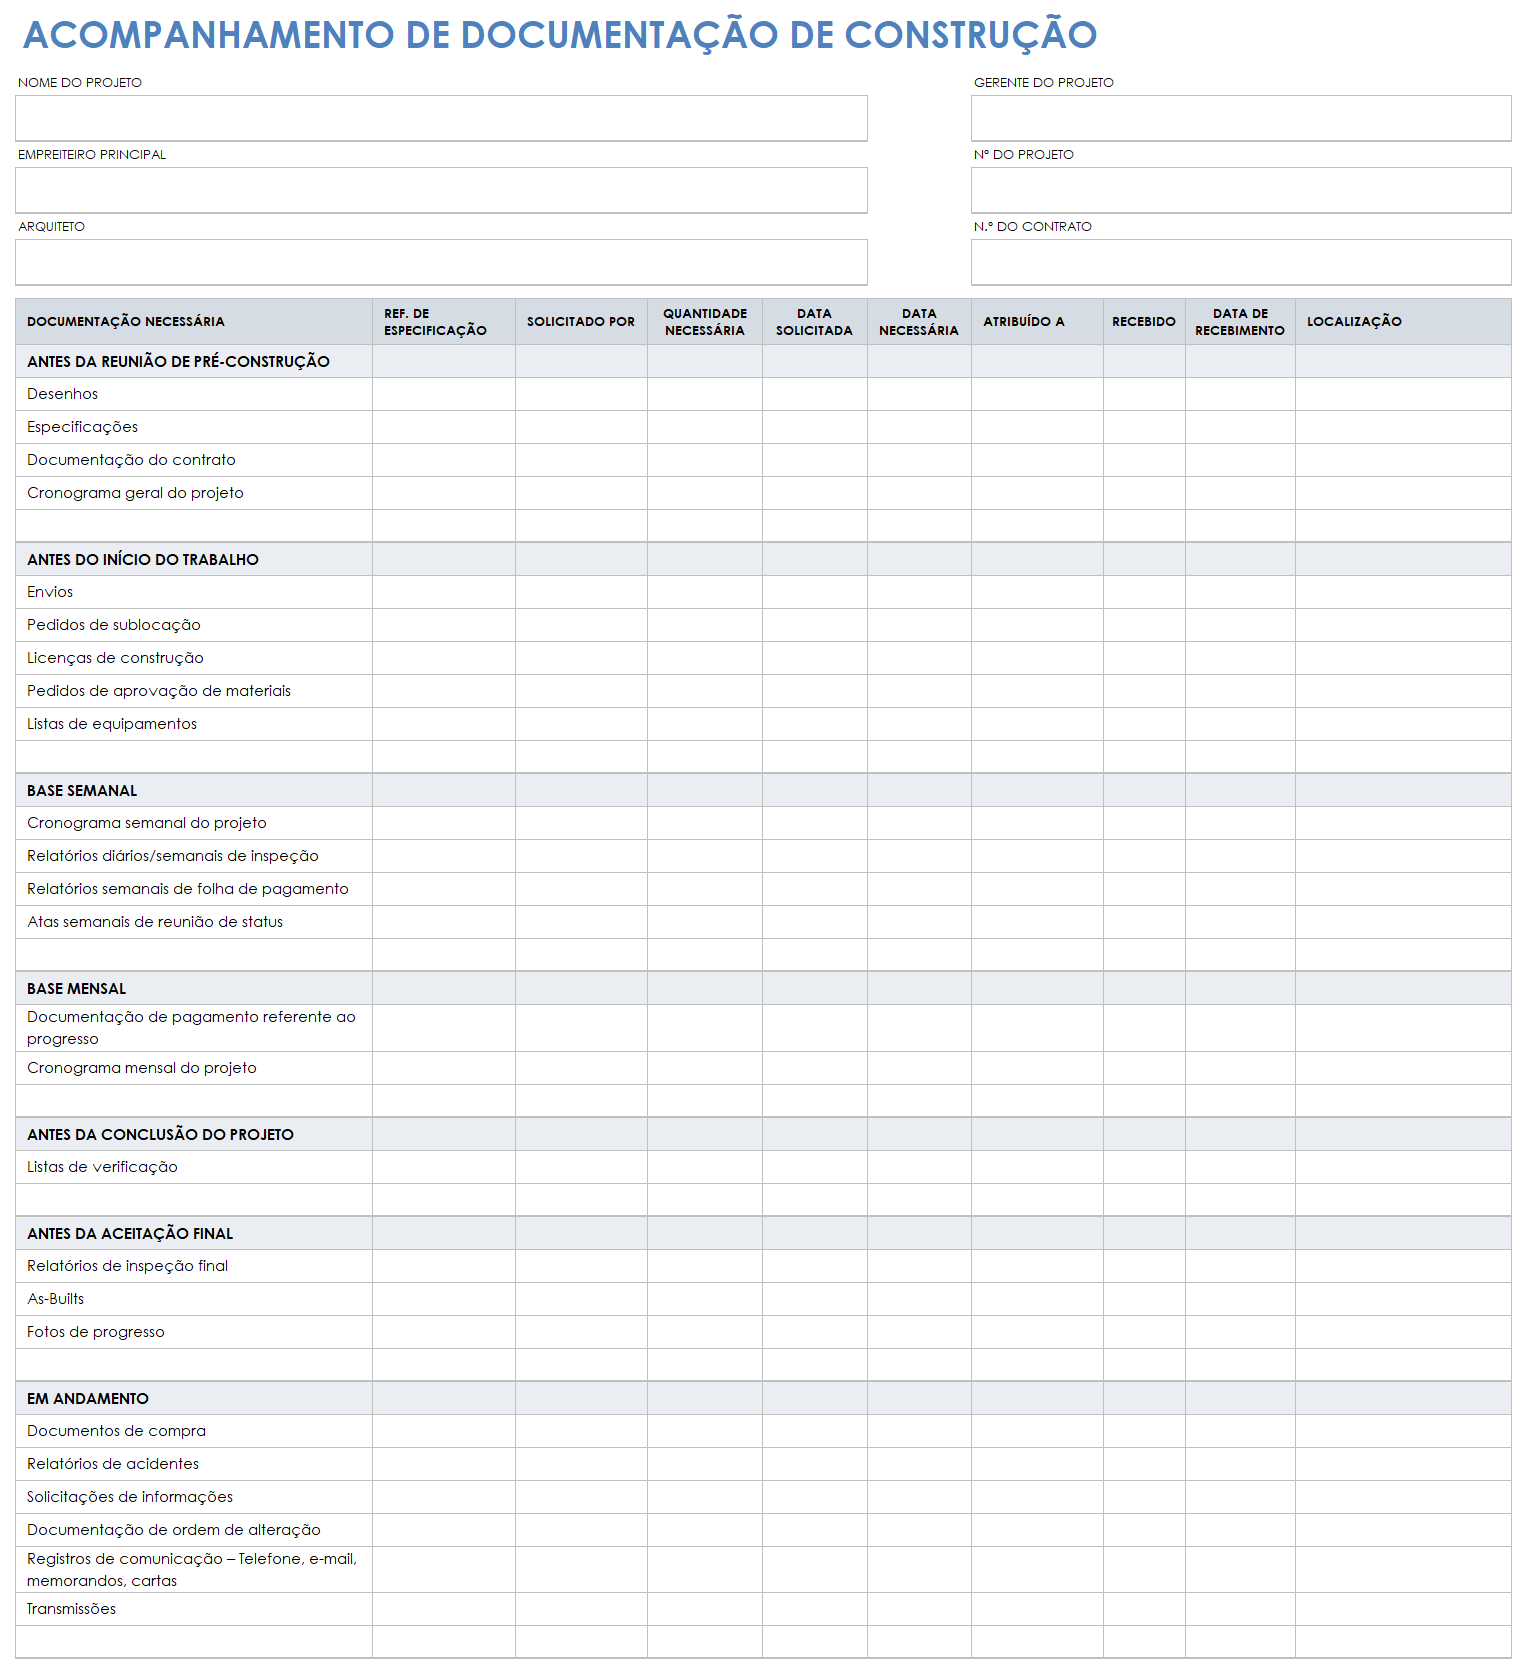Screen dimensions: 1526x1670
Task: Click the 'Em Andamento' section row
Action: point(763,1399)
